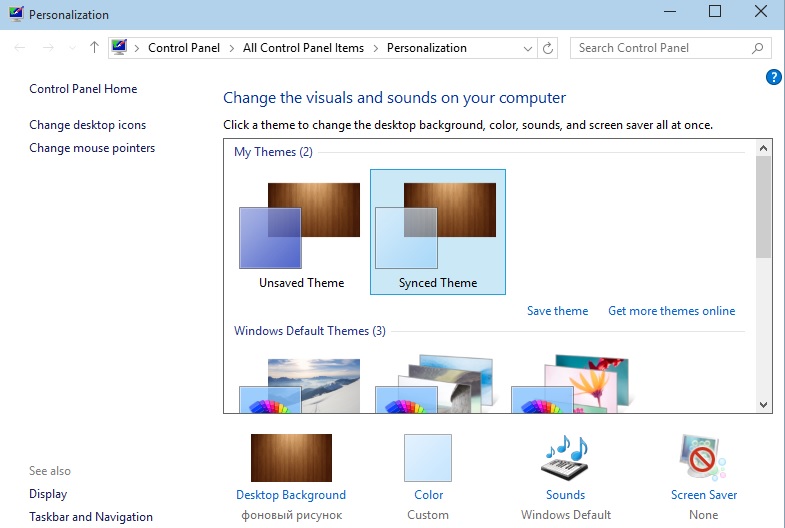Select the Synced Theme

(x=438, y=232)
